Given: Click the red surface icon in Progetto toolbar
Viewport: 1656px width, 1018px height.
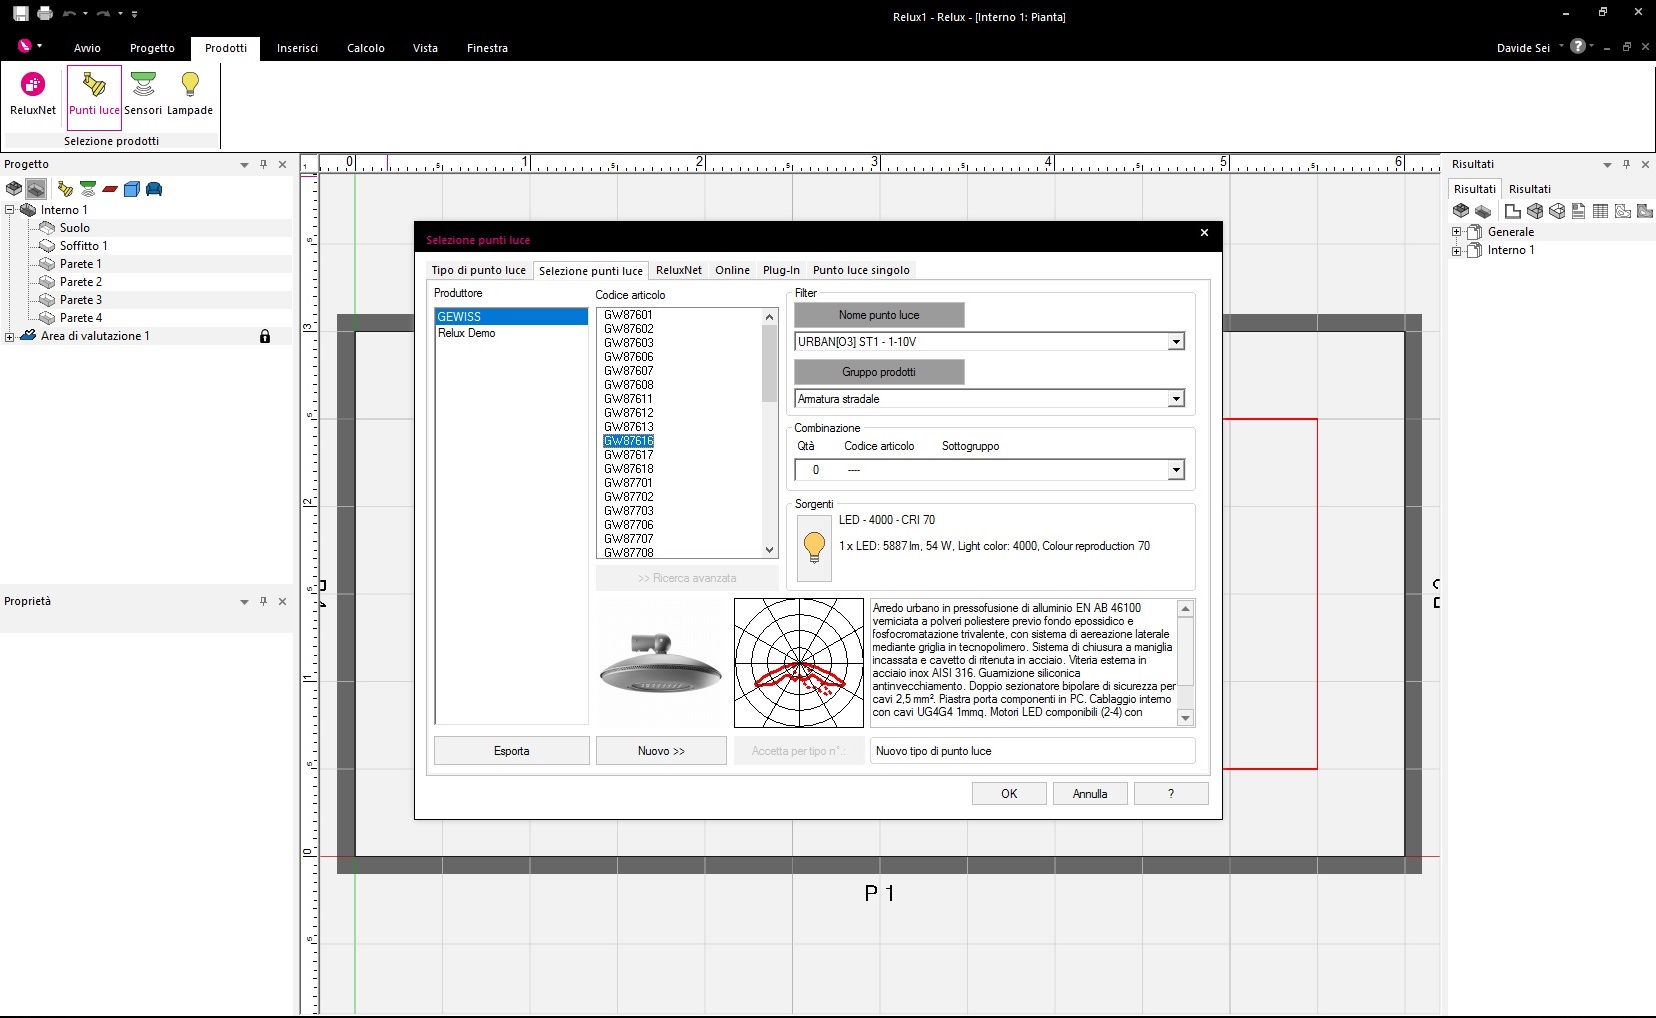Looking at the screenshot, I should pos(110,189).
